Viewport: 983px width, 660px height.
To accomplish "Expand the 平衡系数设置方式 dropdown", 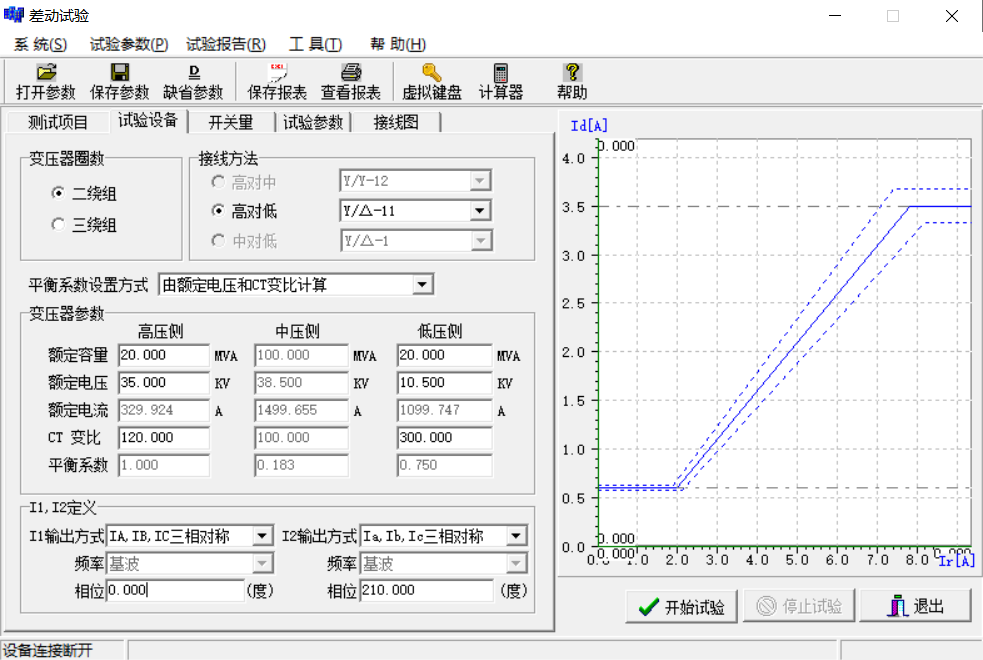I will click(424, 284).
